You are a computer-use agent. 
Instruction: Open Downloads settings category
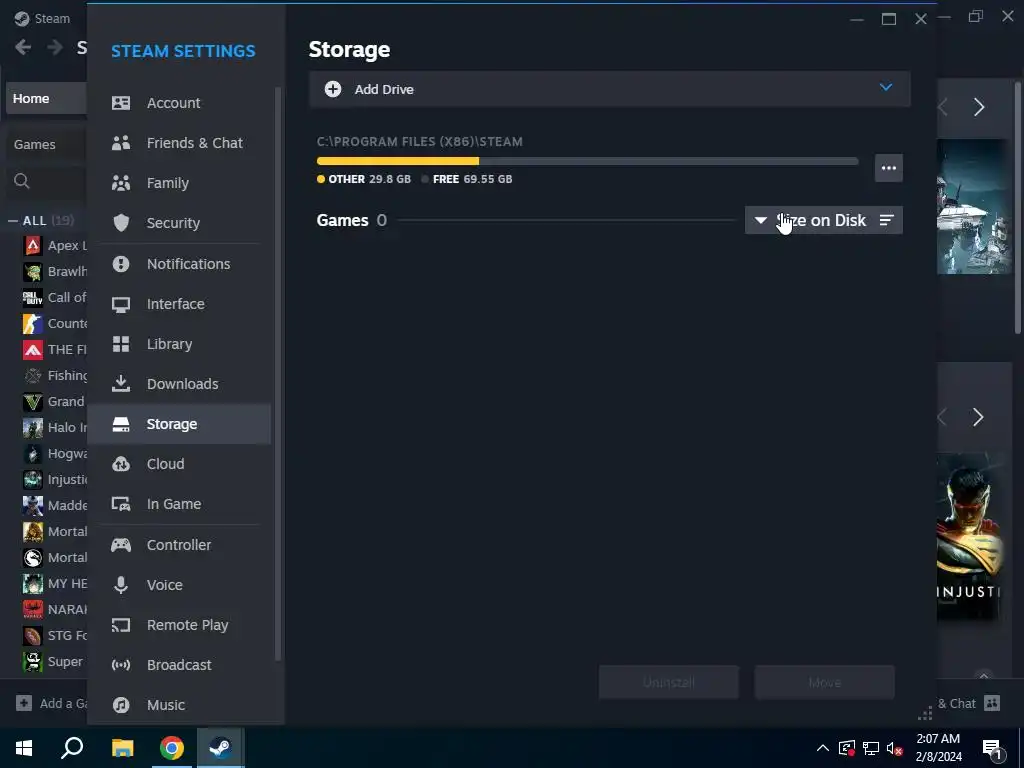click(x=179, y=384)
